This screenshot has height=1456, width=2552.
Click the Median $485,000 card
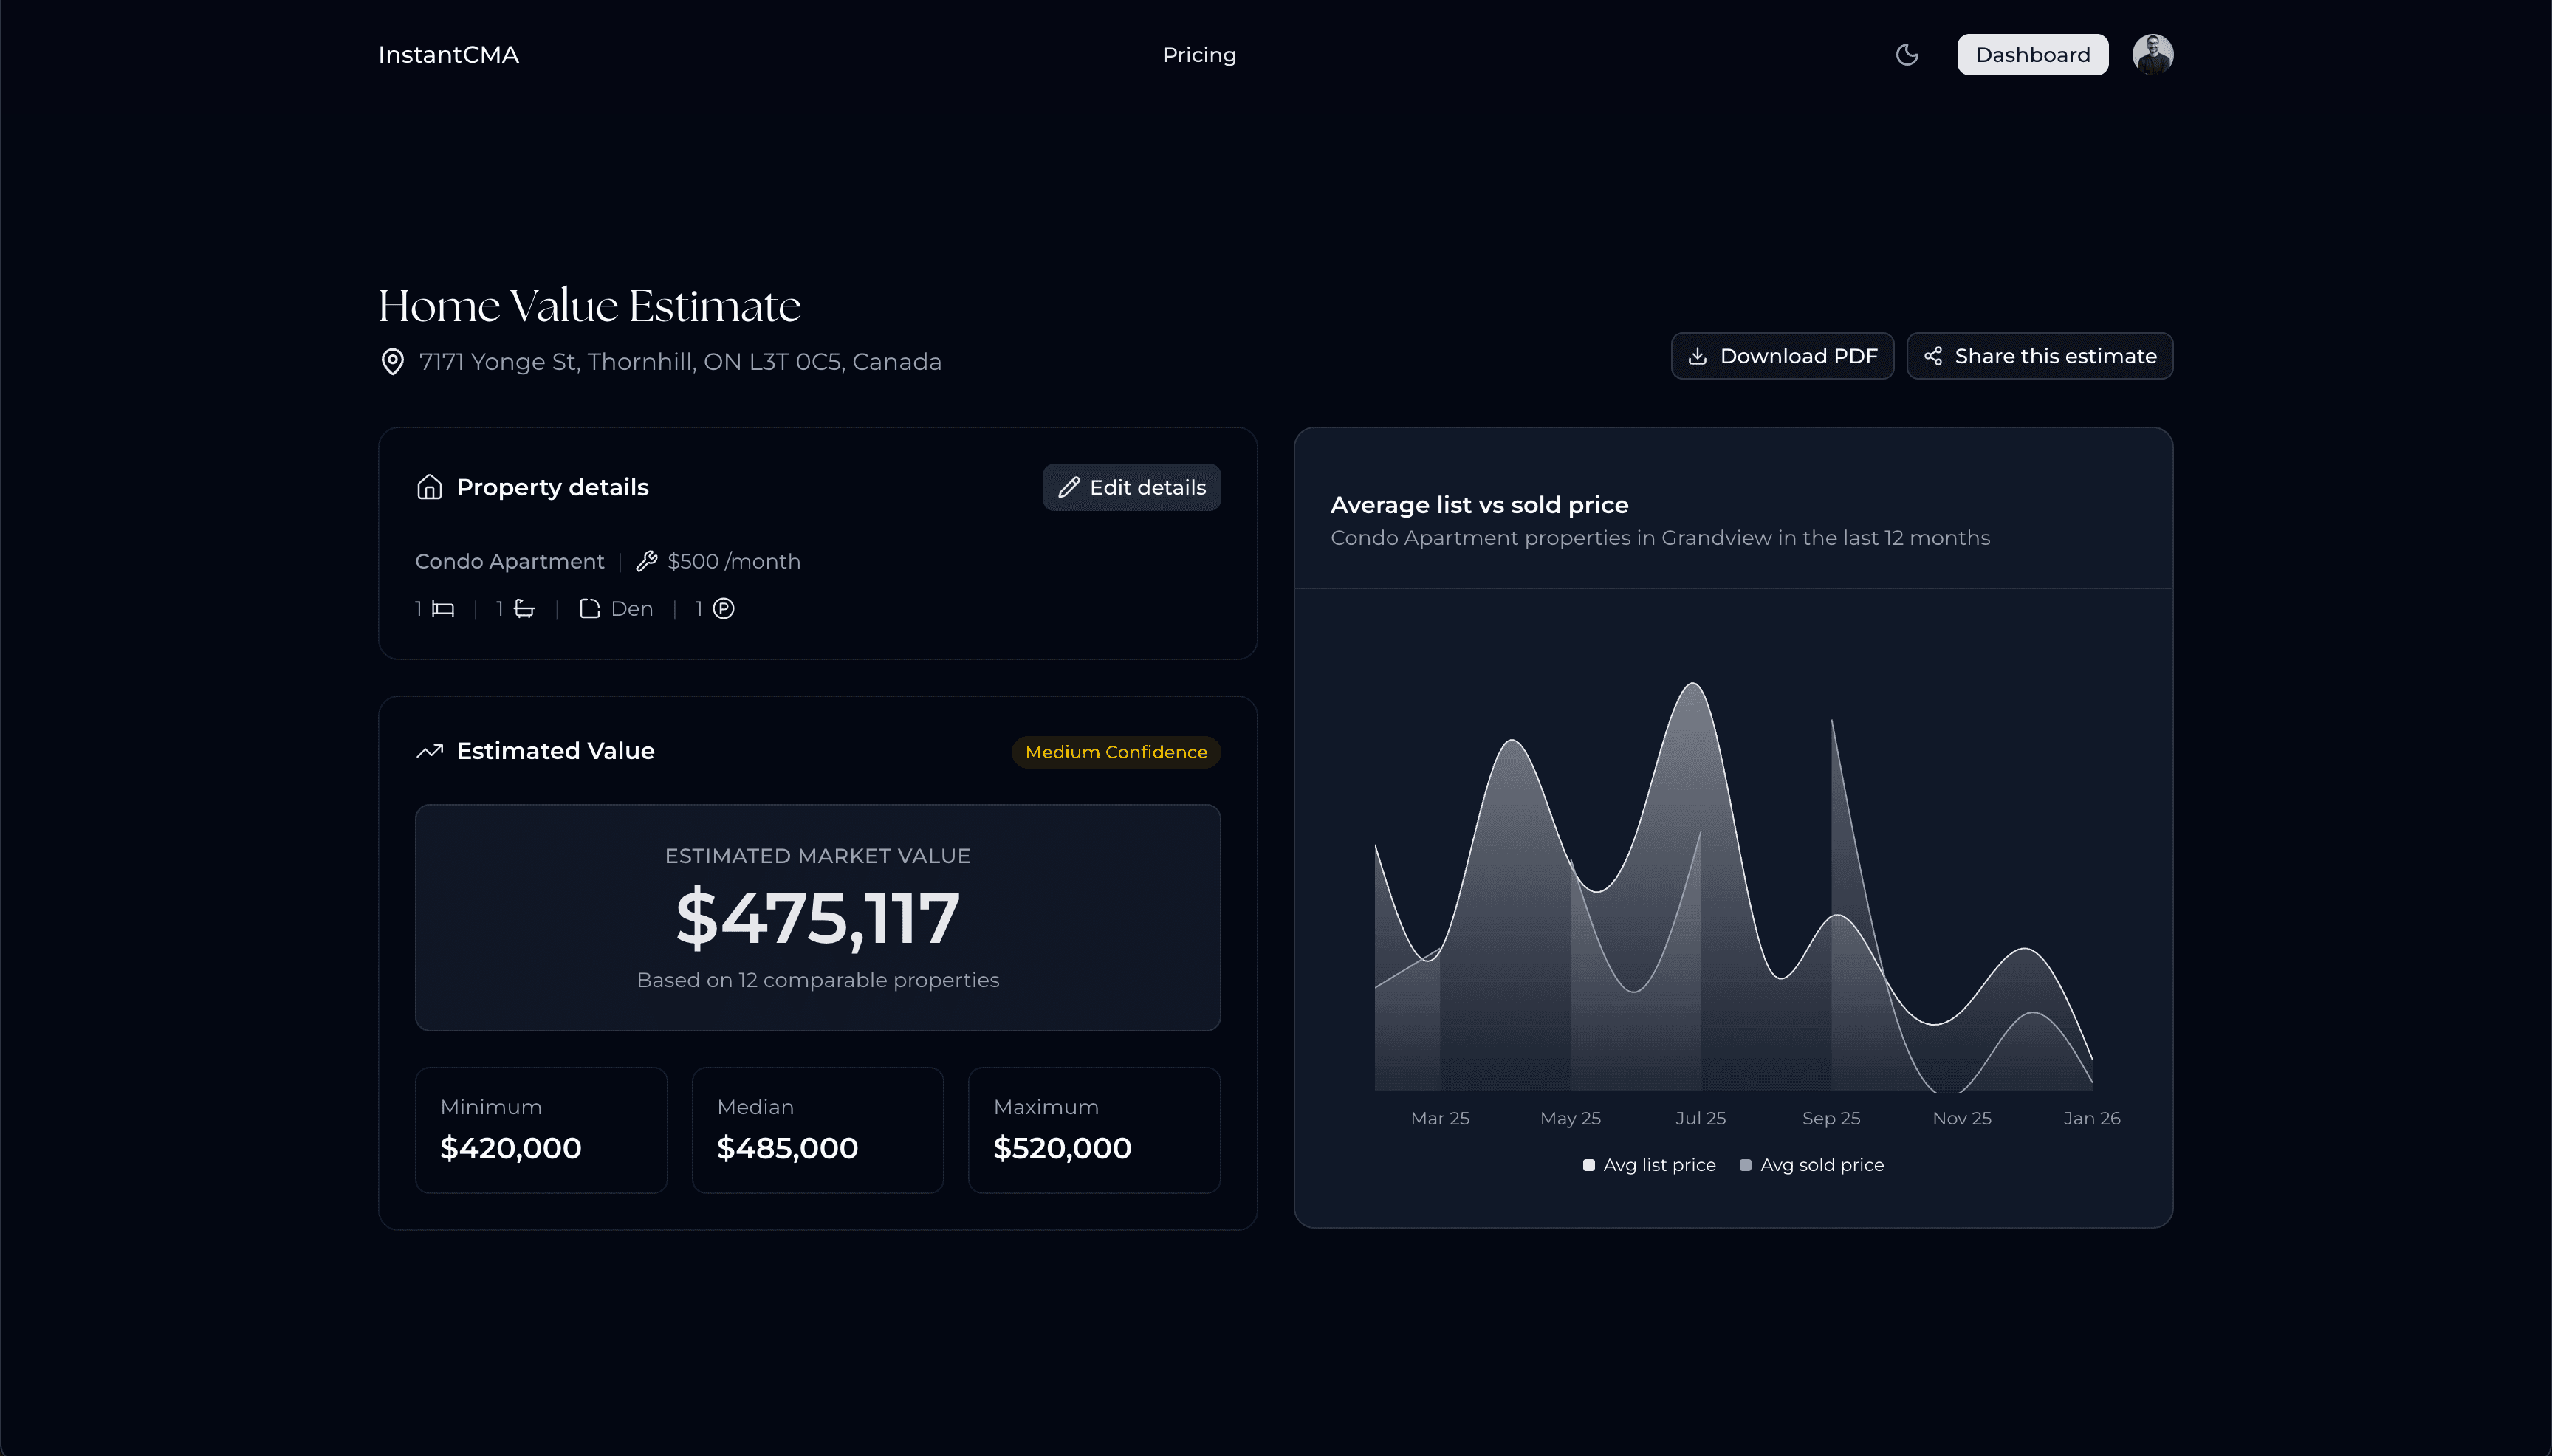tap(817, 1130)
